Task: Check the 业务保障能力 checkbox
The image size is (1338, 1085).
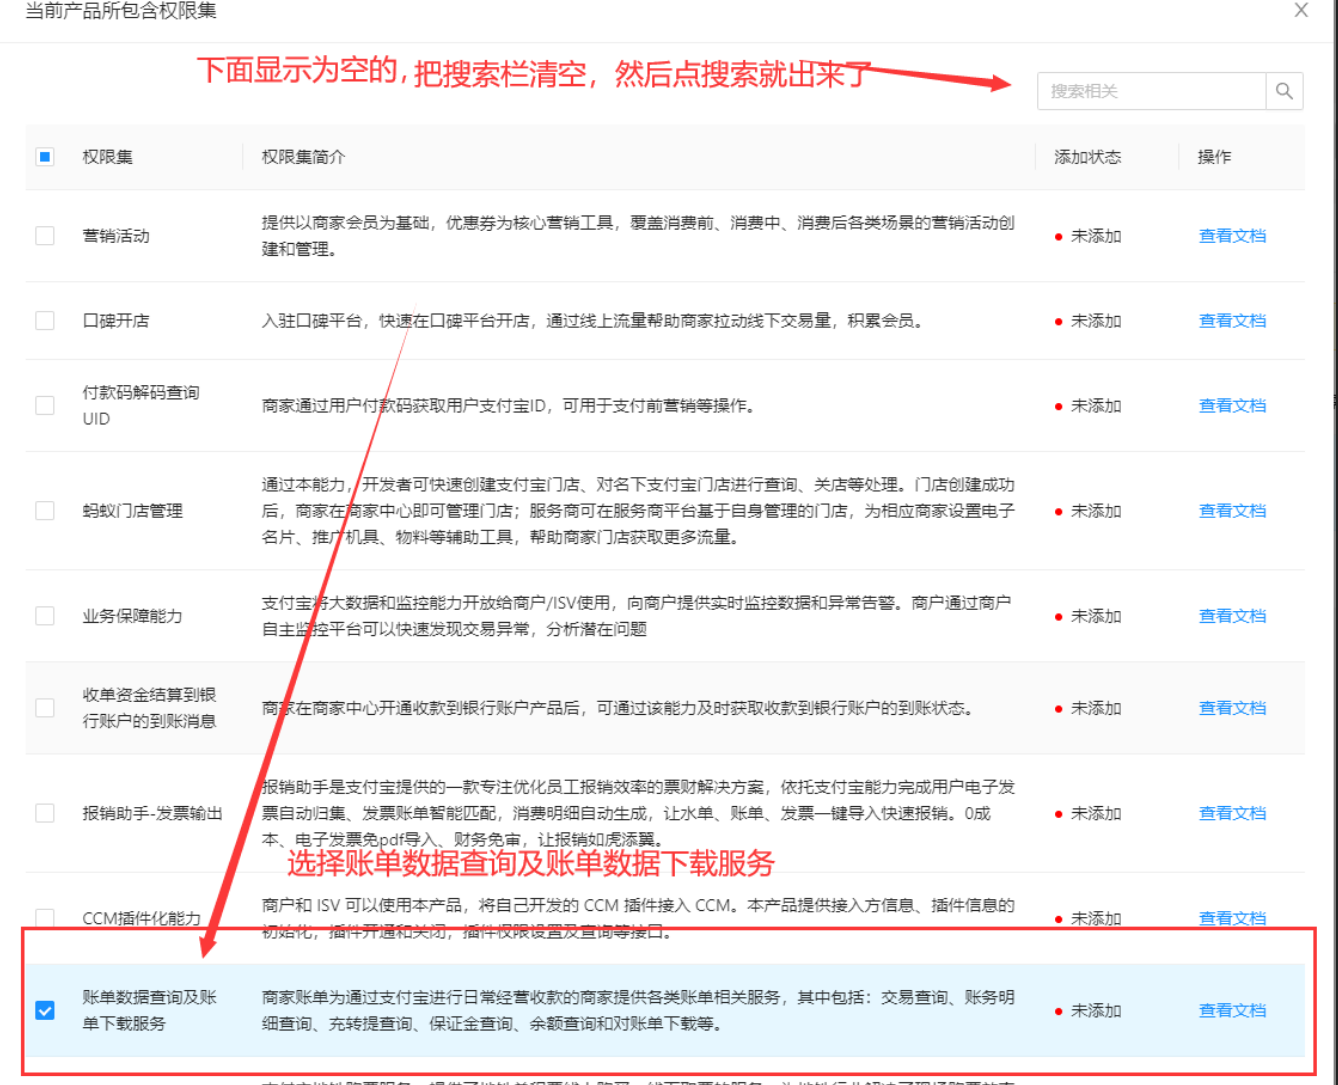Action: pos(44,616)
